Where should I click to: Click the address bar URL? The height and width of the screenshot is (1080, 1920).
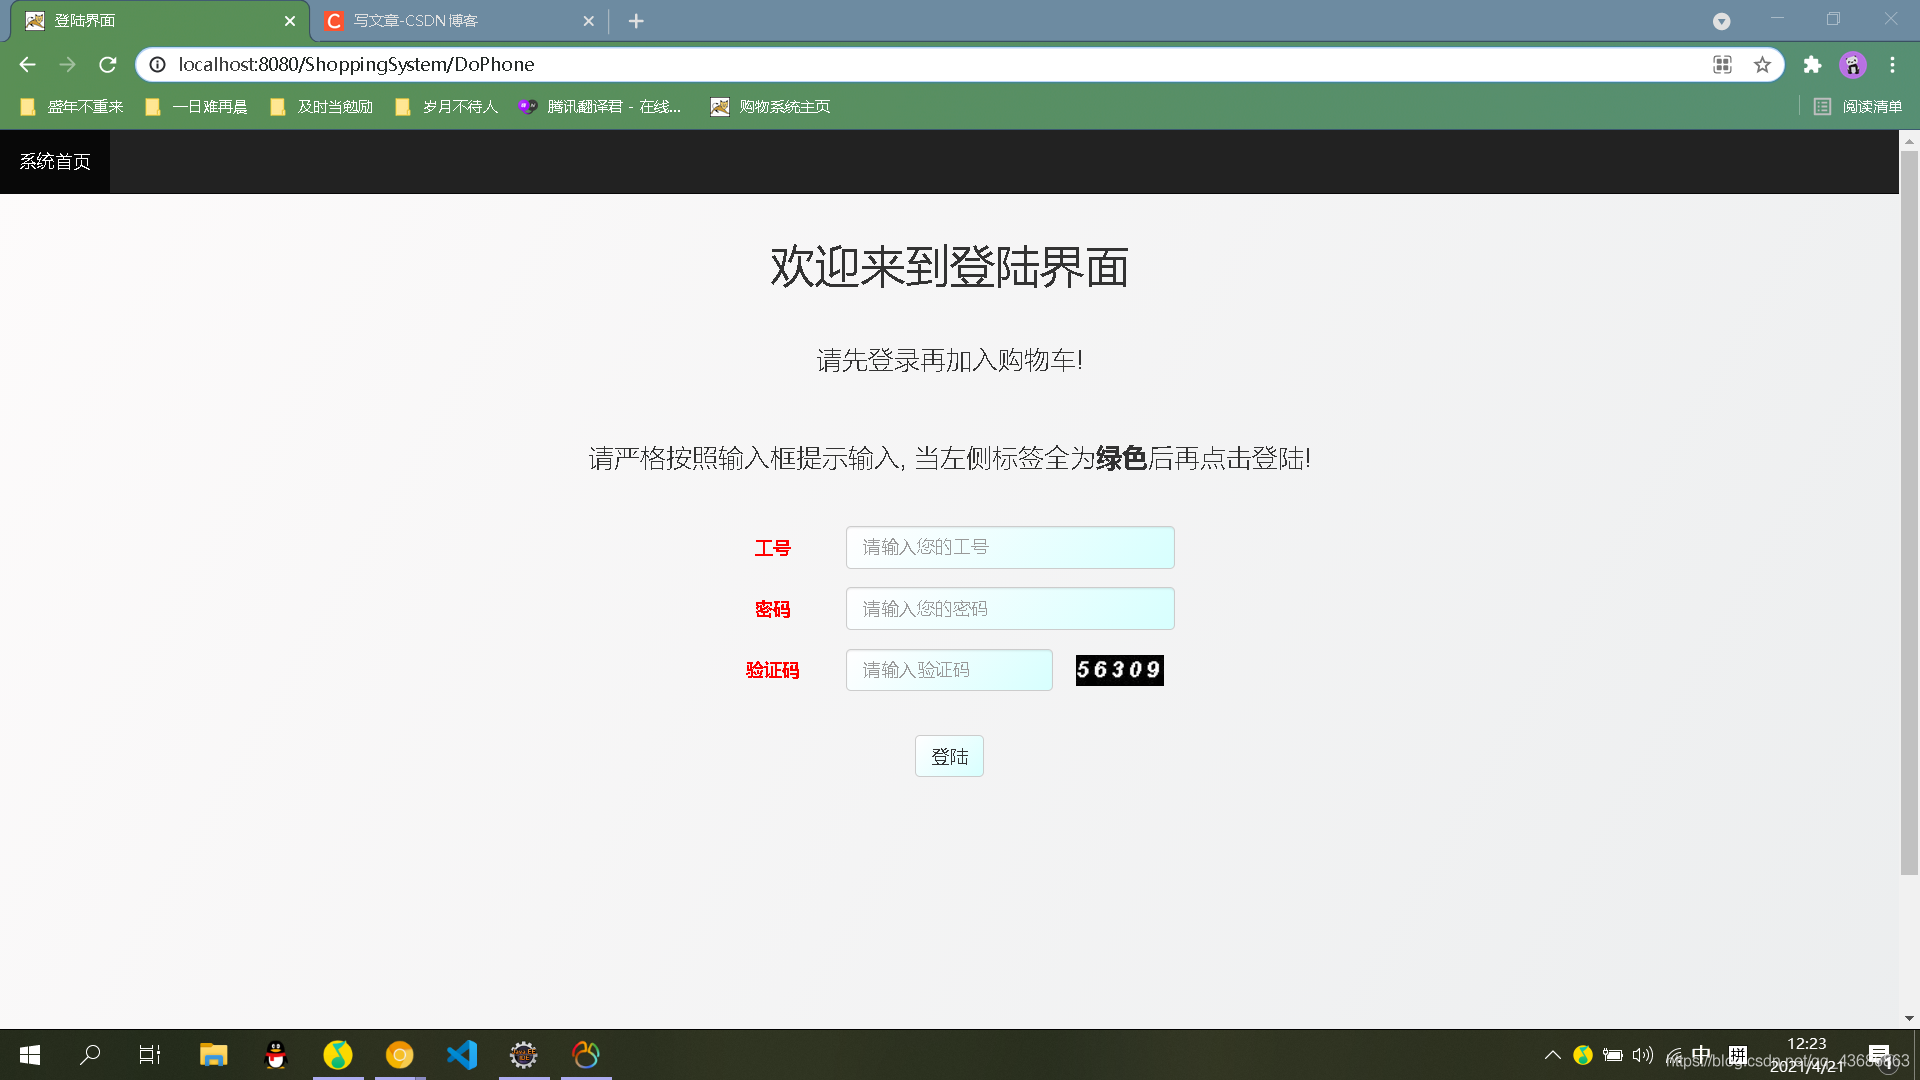coord(356,65)
